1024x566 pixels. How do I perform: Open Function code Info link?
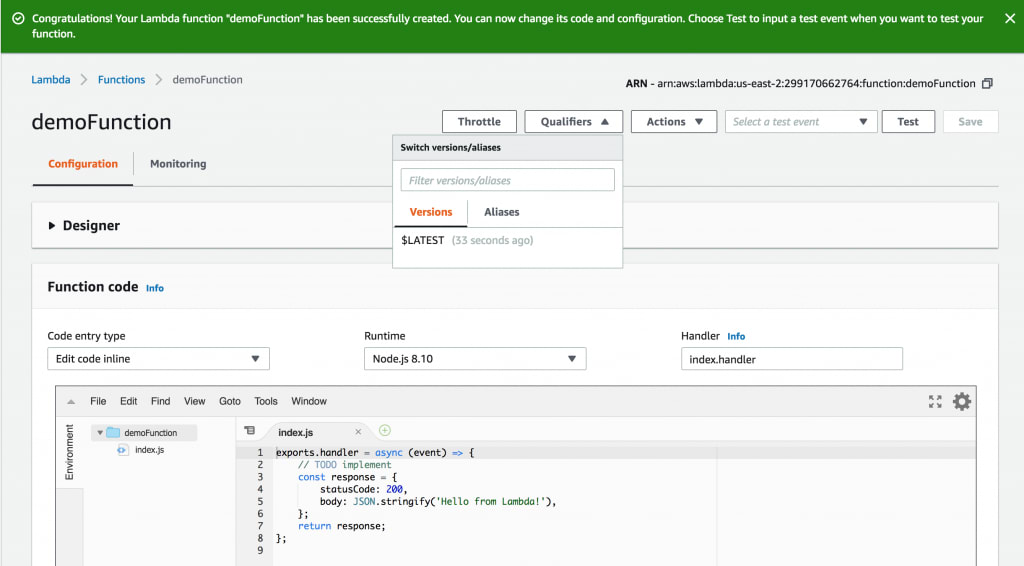pos(155,288)
